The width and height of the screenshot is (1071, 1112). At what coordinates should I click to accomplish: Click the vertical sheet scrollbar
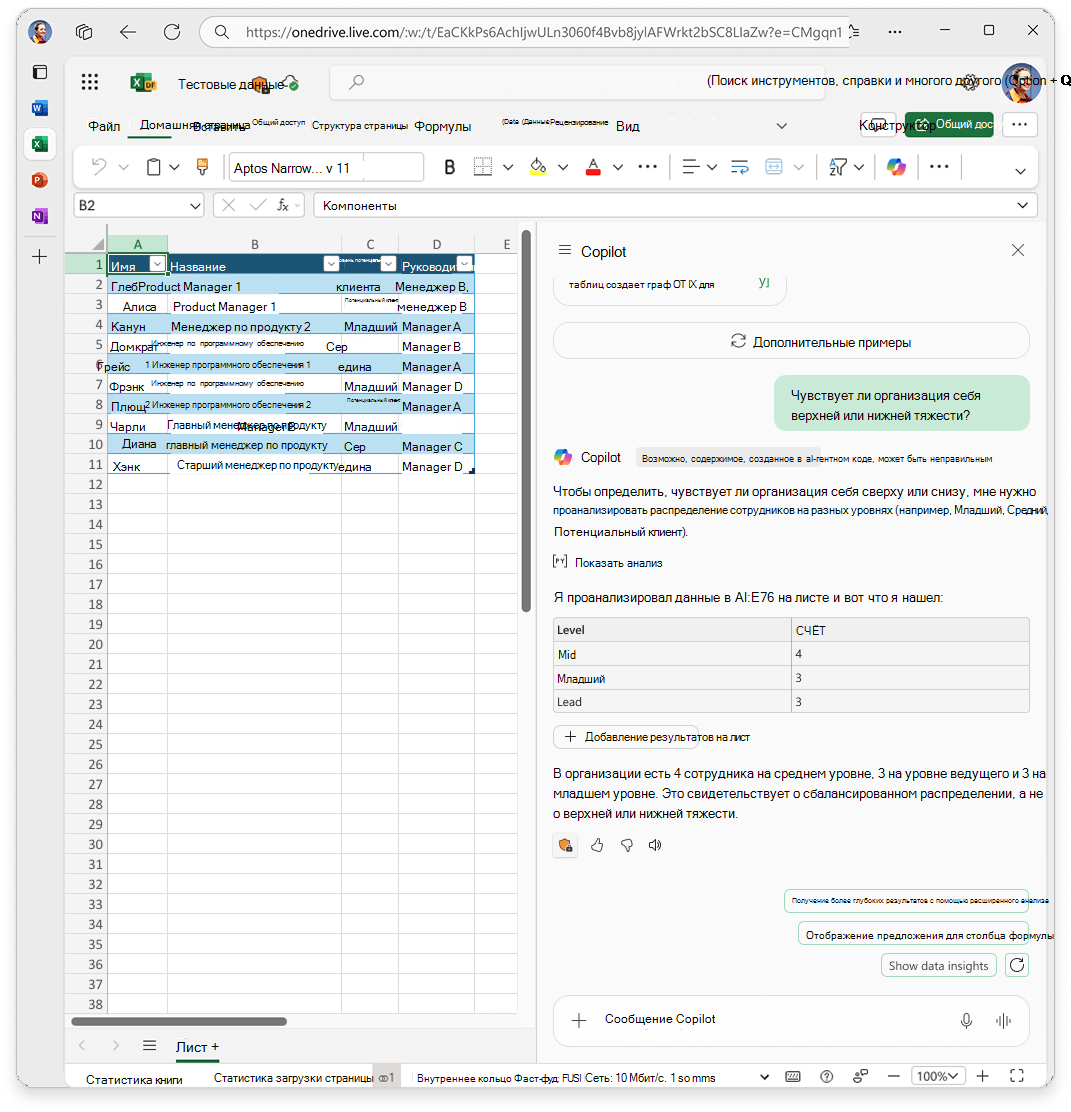(x=526, y=421)
